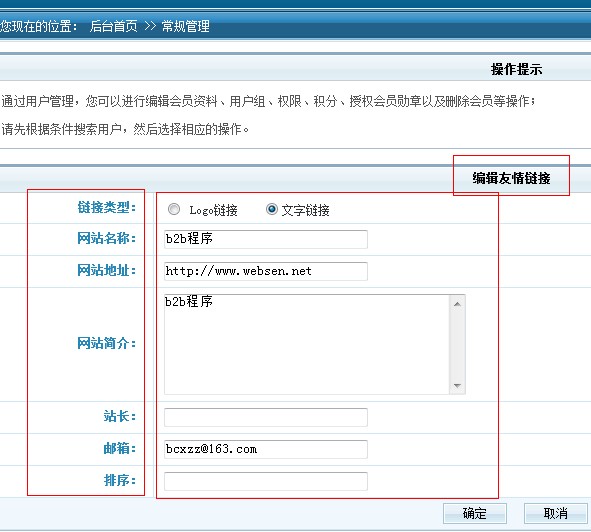Click the 确定 confirm button

[475, 514]
